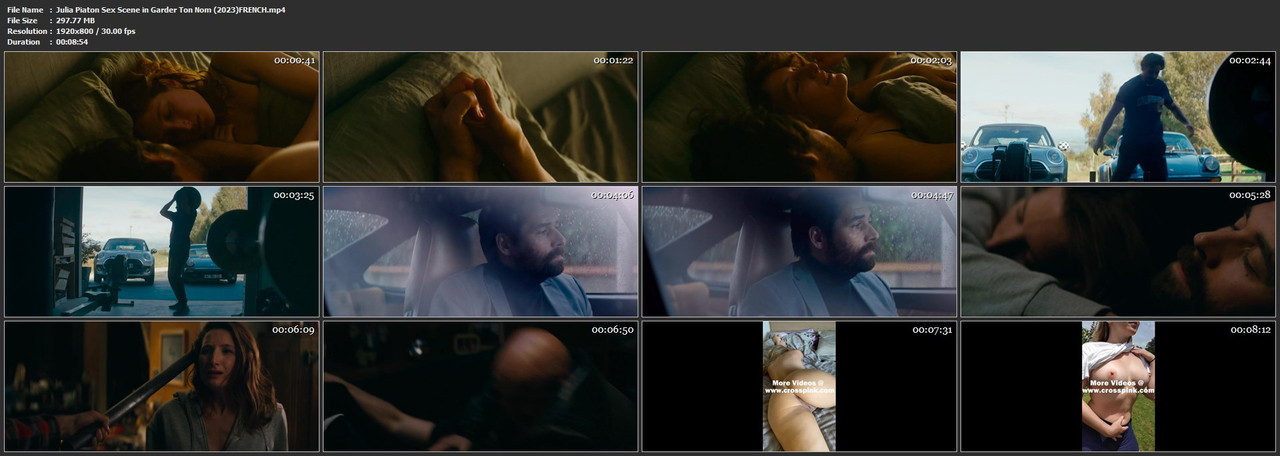
Task: Click the 'File Name' label in header
Action: point(26,9)
